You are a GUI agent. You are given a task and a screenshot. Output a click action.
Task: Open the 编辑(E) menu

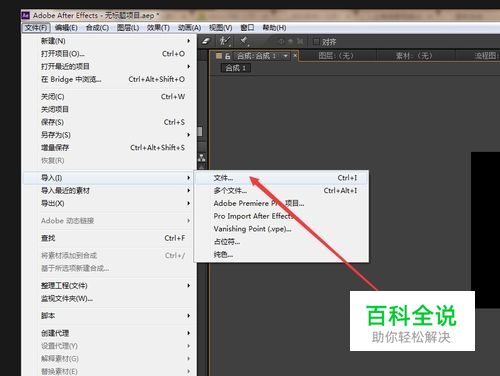[x=66, y=28]
